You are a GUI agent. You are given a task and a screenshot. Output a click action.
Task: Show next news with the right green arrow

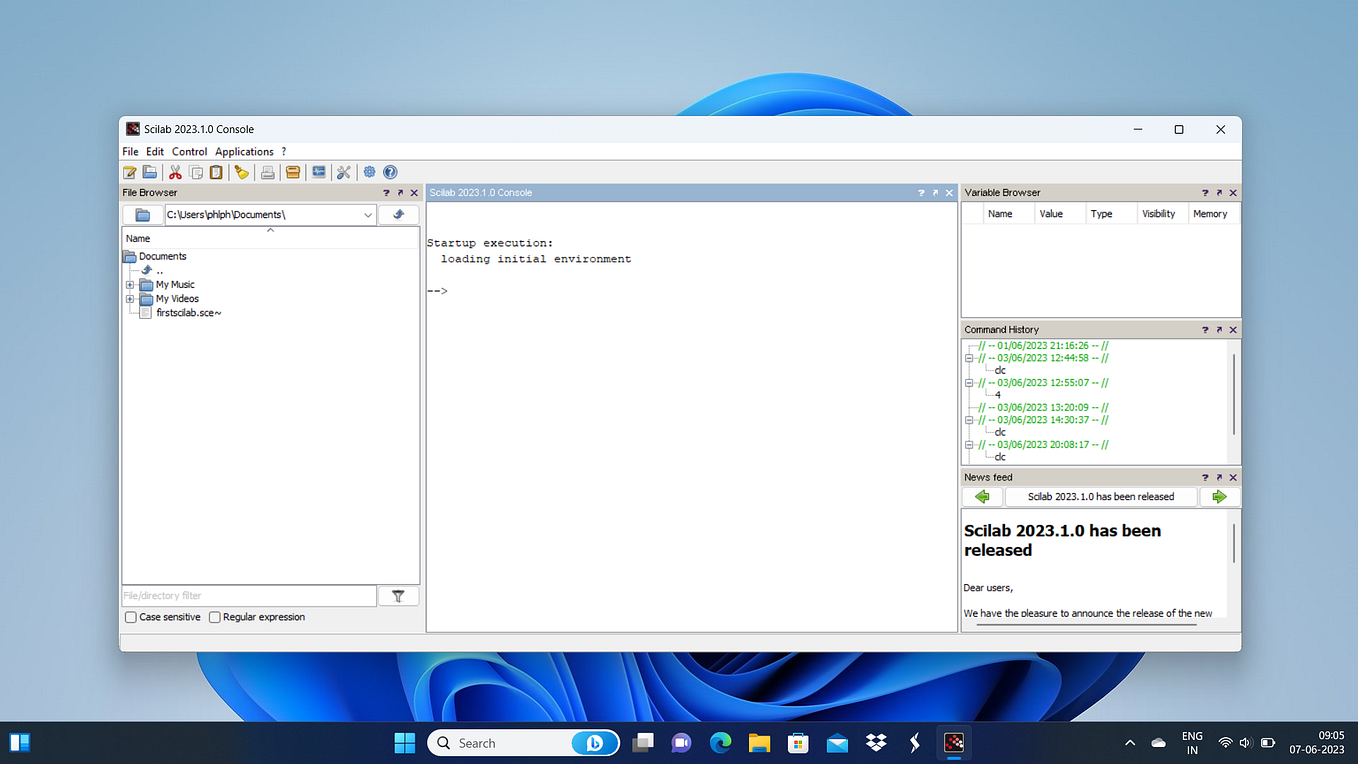click(1219, 497)
